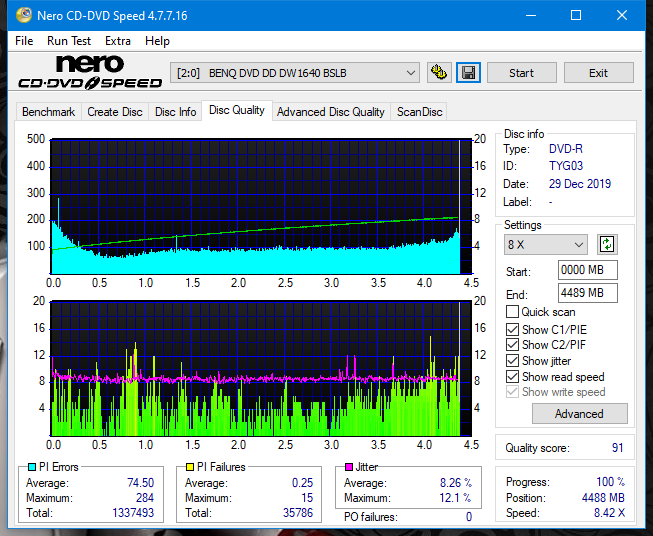The width and height of the screenshot is (653, 536).
Task: Click the Nero CD-DVD Speed logo
Action: pos(90,72)
